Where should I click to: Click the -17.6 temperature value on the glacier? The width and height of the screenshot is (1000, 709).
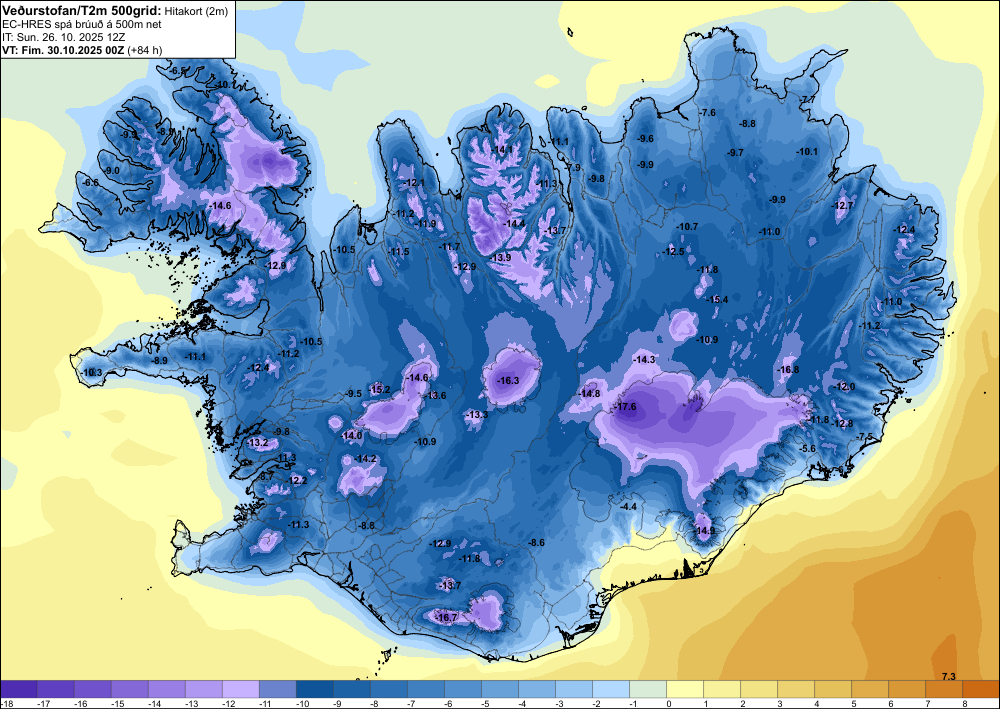[624, 407]
